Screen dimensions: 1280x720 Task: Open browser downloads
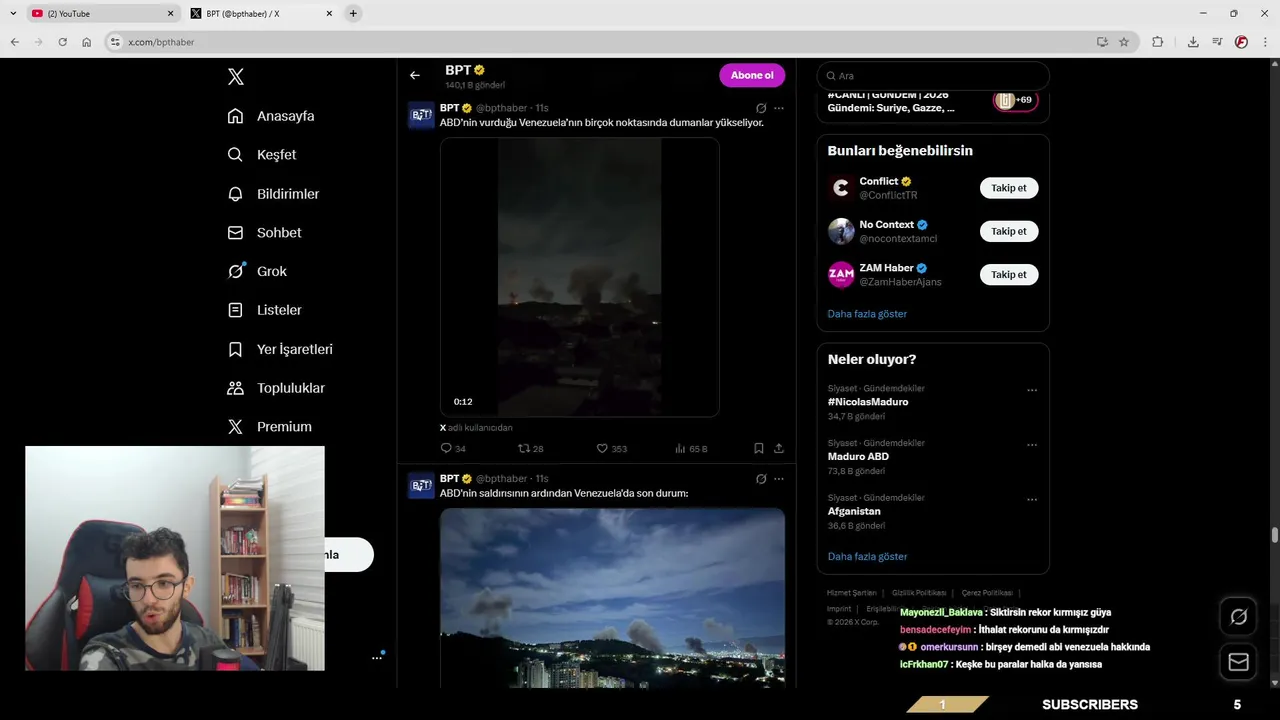pos(1193,42)
